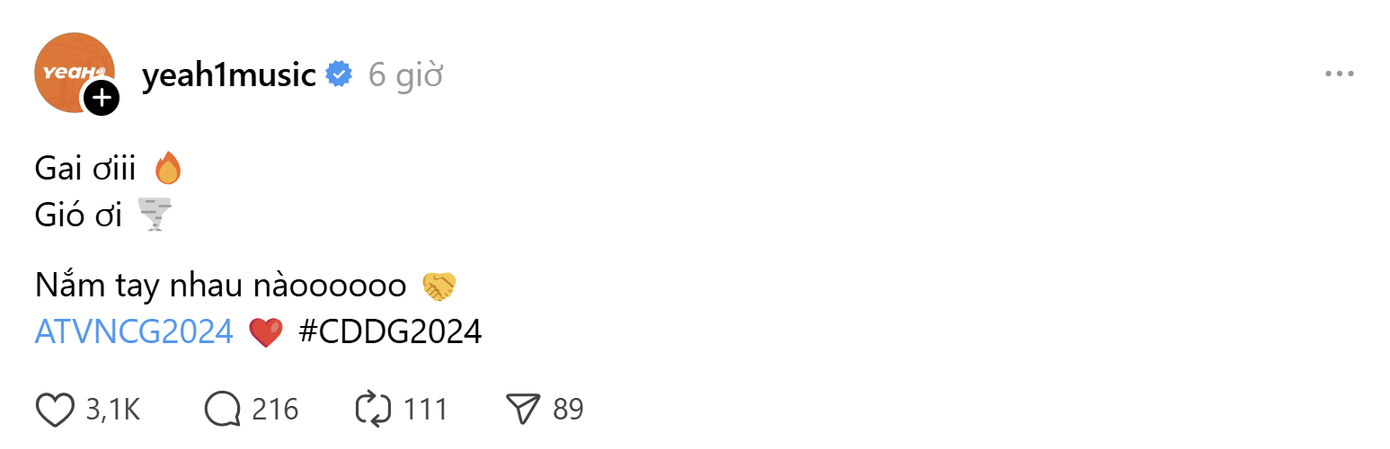Open the yeah1music username link
Viewport: 1390px width, 449px height.
point(229,74)
